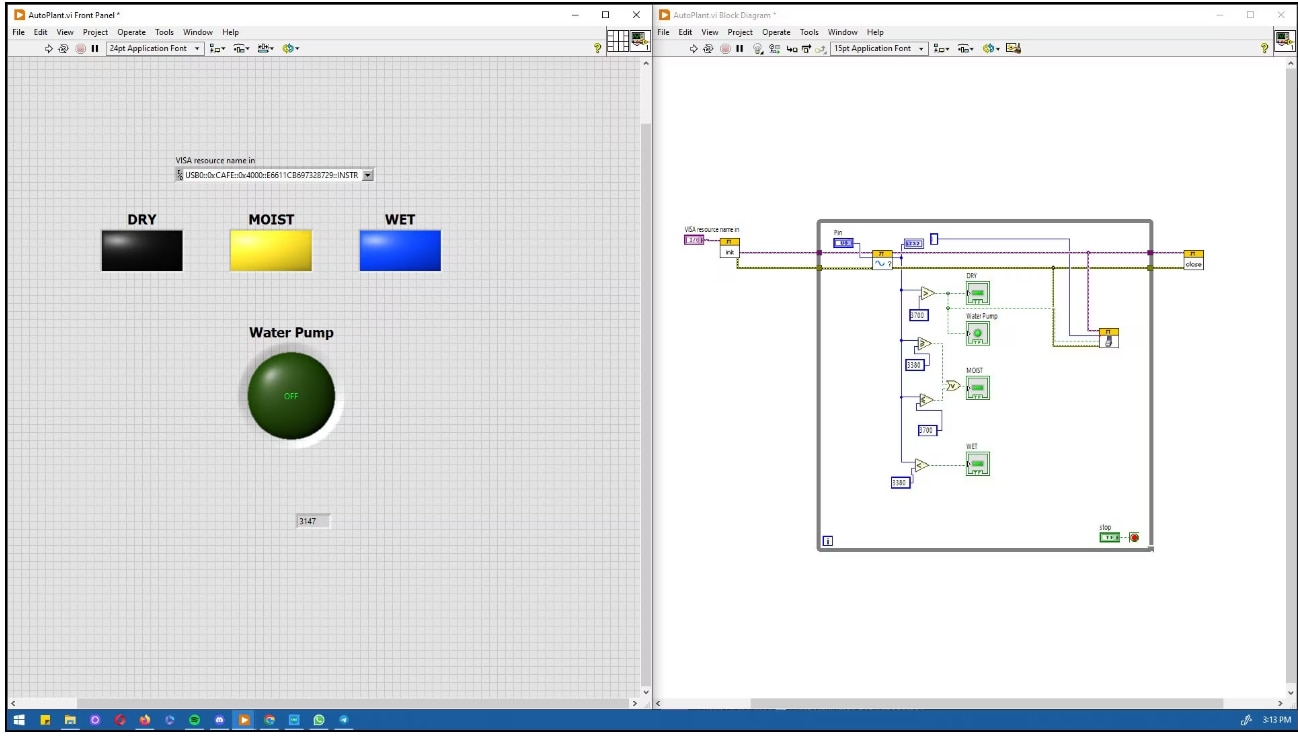The image size is (1298, 744).
Task: Click Front Panel vertical scrollbar
Action: coord(645,380)
